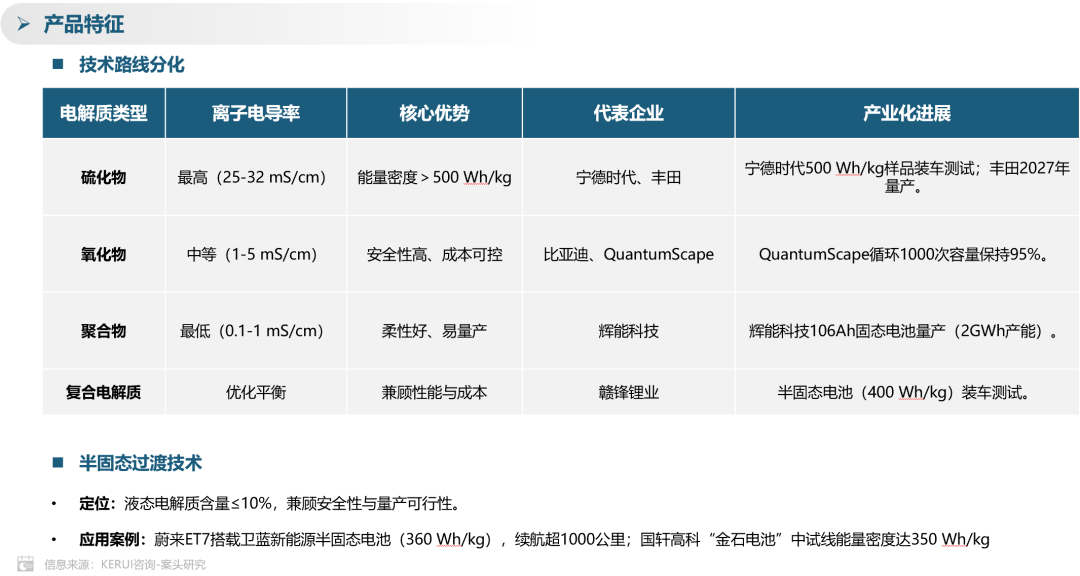
Task: Select the 技术路线分化 subheading
Action: tap(132, 65)
